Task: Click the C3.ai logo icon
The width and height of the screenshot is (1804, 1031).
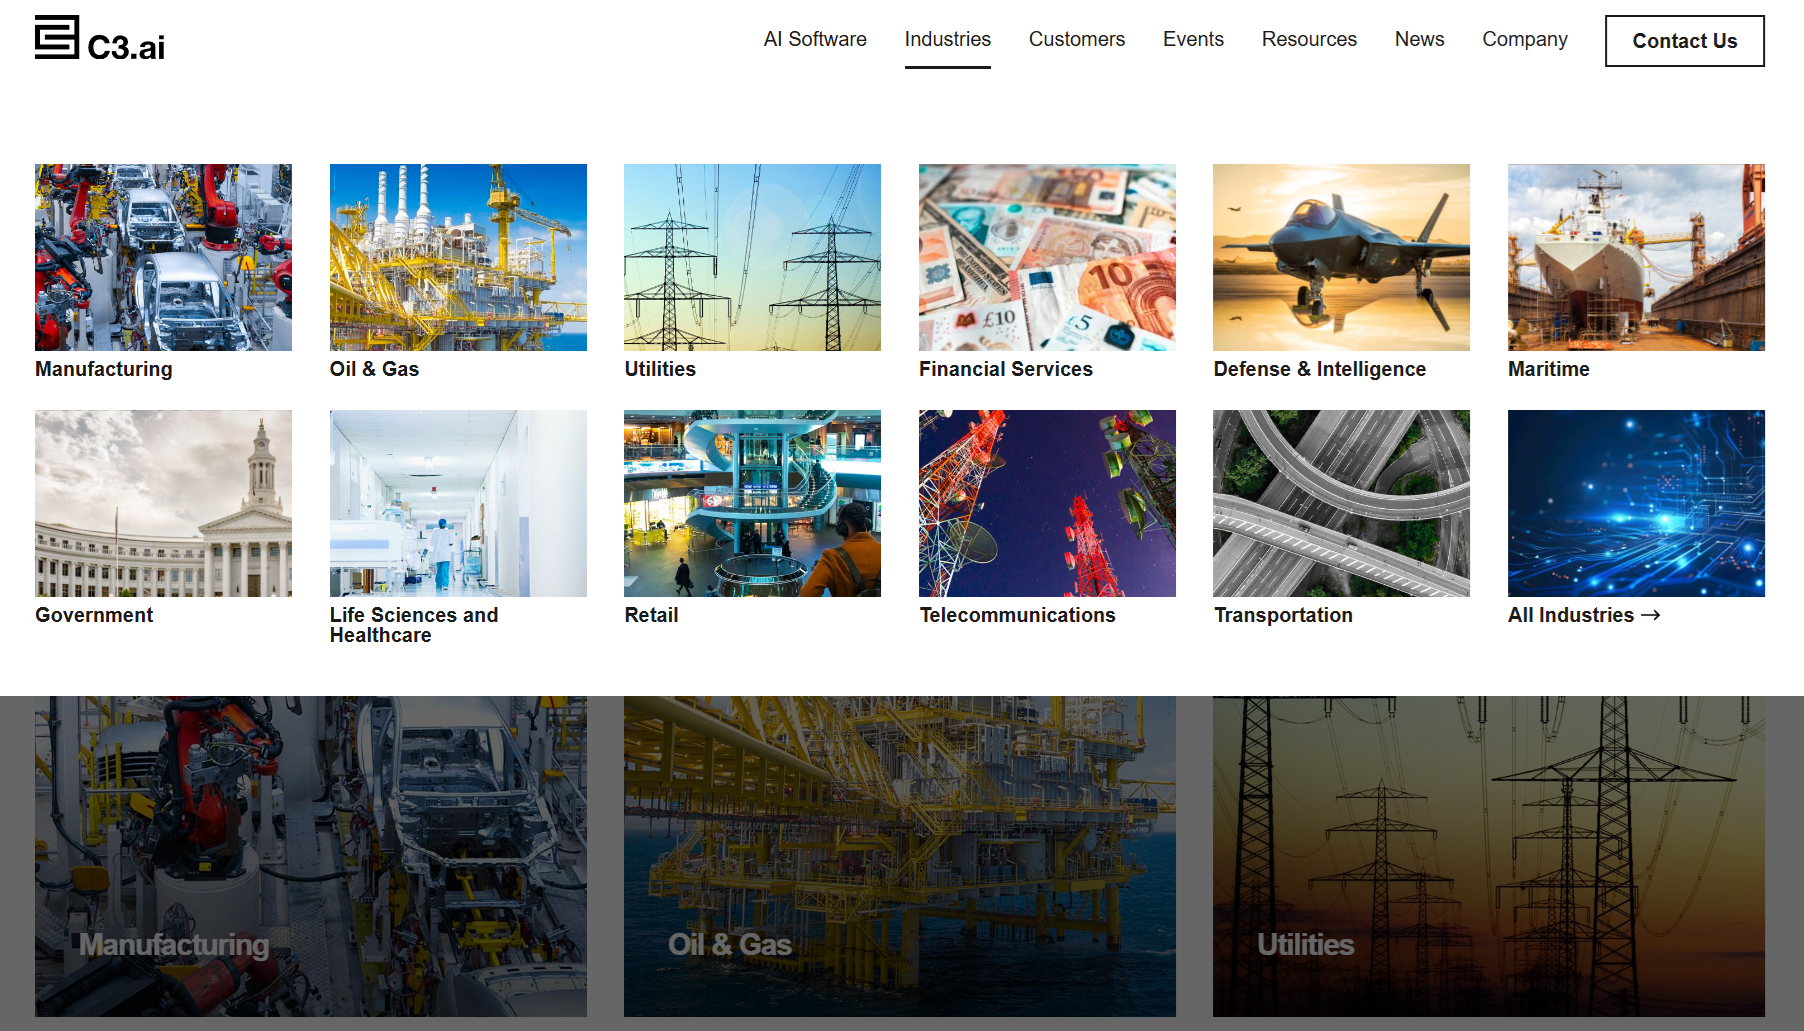Action: pos(57,38)
